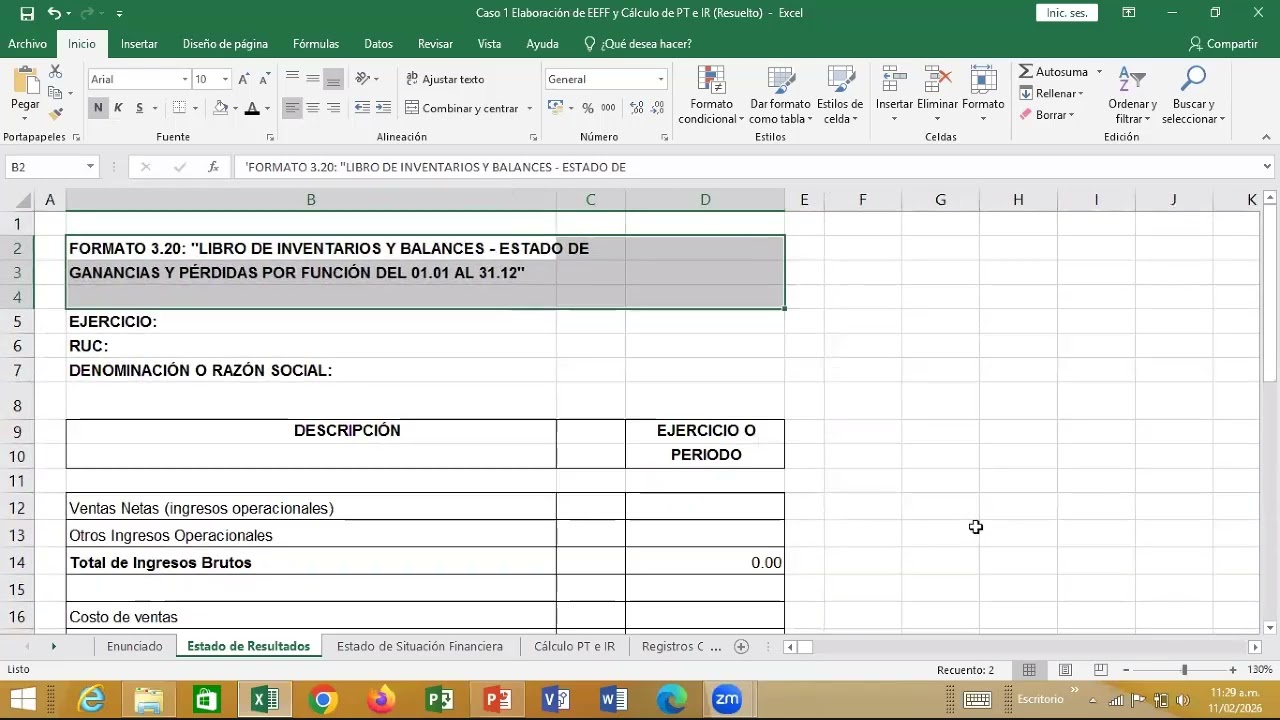The height and width of the screenshot is (720, 1280).
Task: Select cell D14 showing 0.00
Action: click(x=705, y=563)
